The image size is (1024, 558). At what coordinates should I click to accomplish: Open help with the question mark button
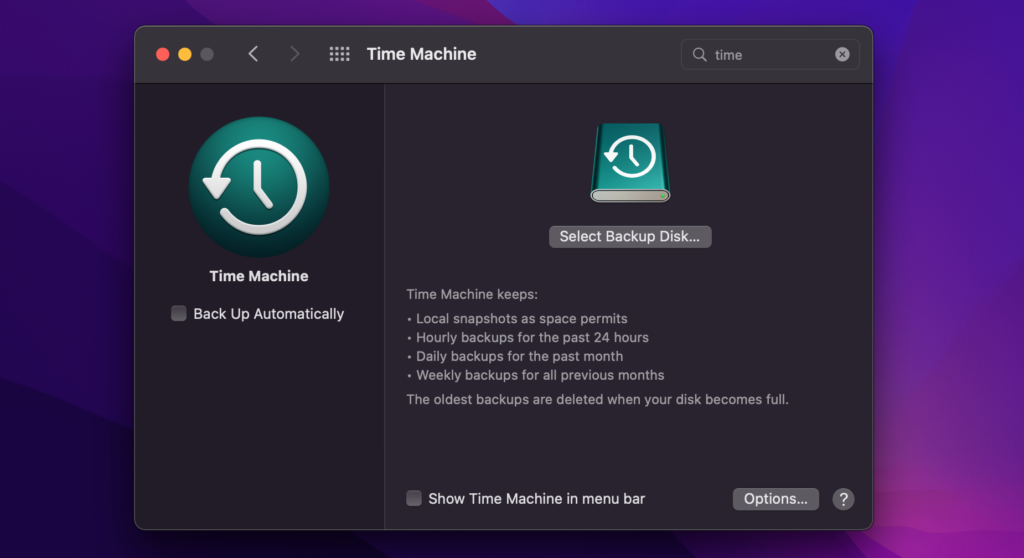pos(843,499)
